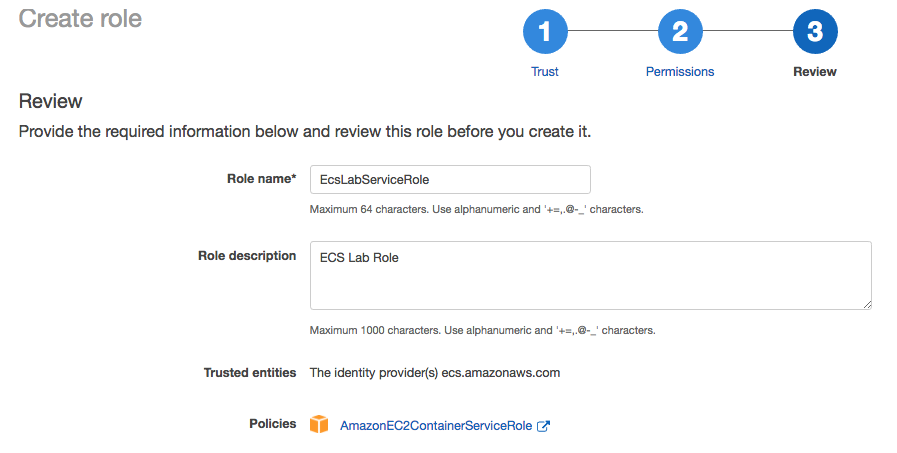Click the Policies label

pos(273,424)
